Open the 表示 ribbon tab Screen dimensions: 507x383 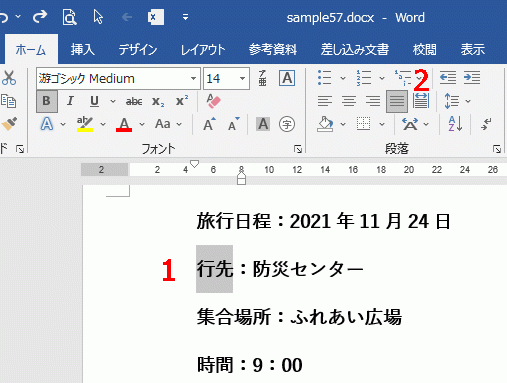[472, 50]
